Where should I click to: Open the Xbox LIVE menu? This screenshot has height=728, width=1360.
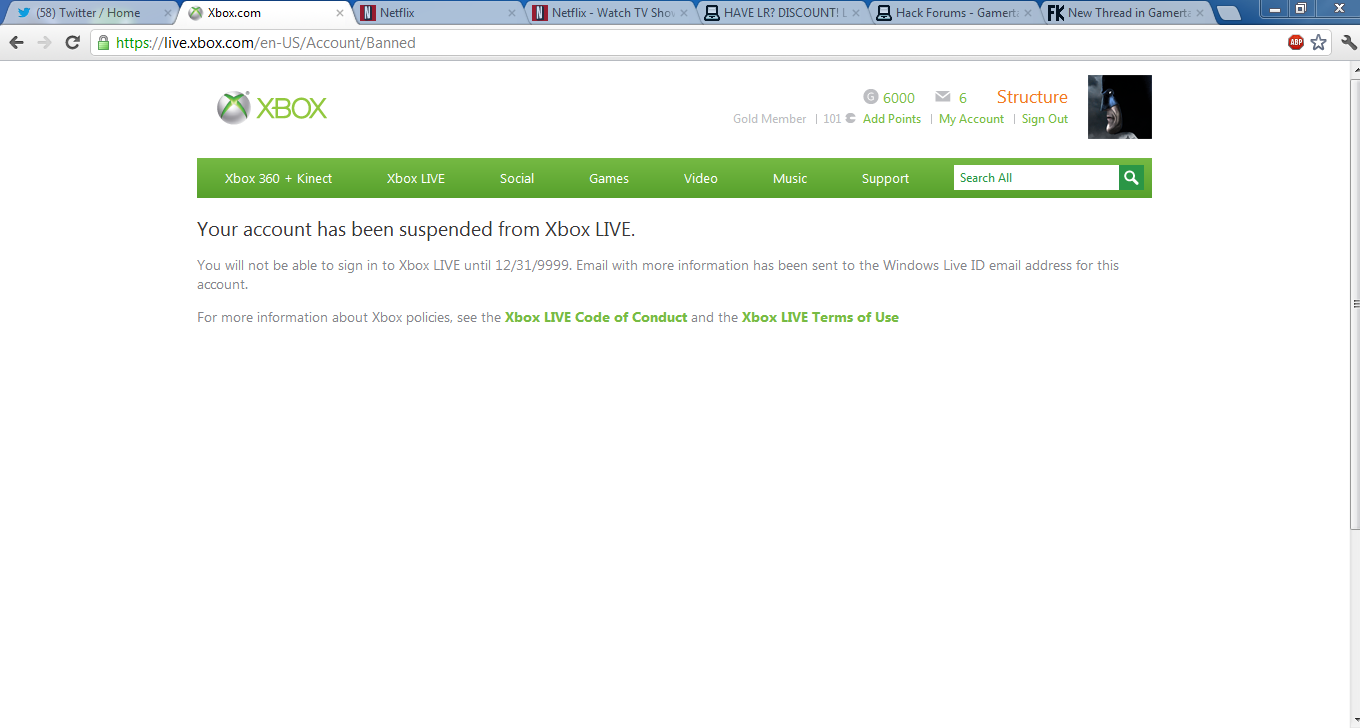416,178
